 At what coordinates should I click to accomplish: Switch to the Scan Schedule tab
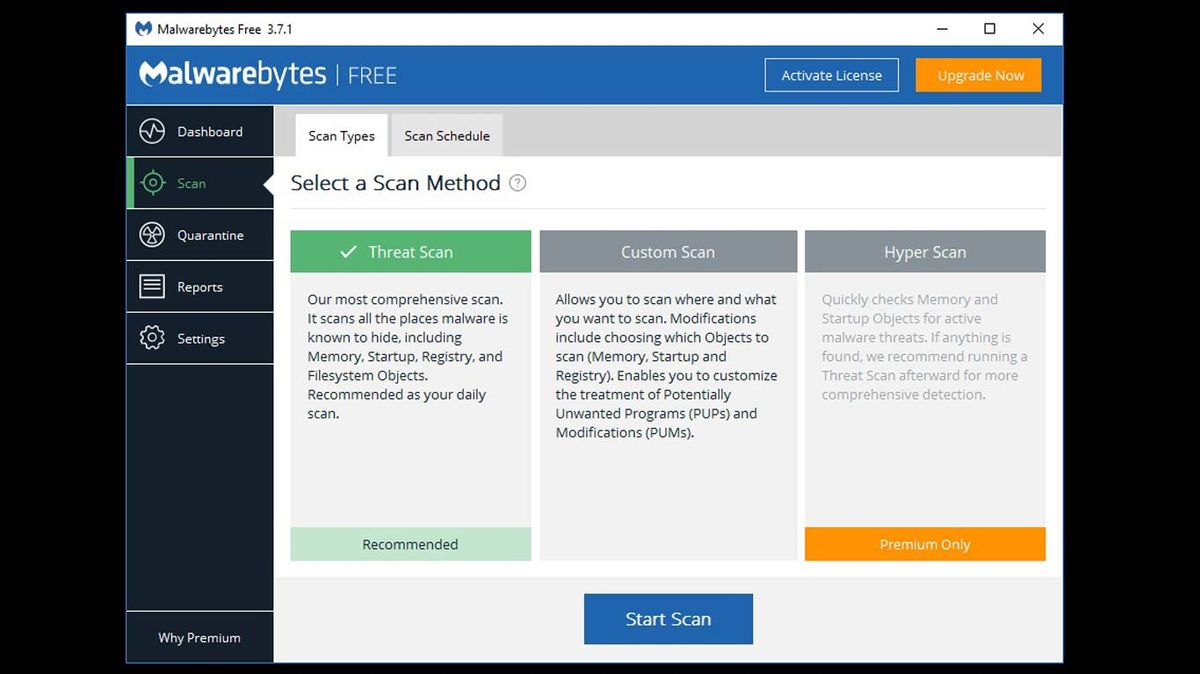[x=447, y=136]
